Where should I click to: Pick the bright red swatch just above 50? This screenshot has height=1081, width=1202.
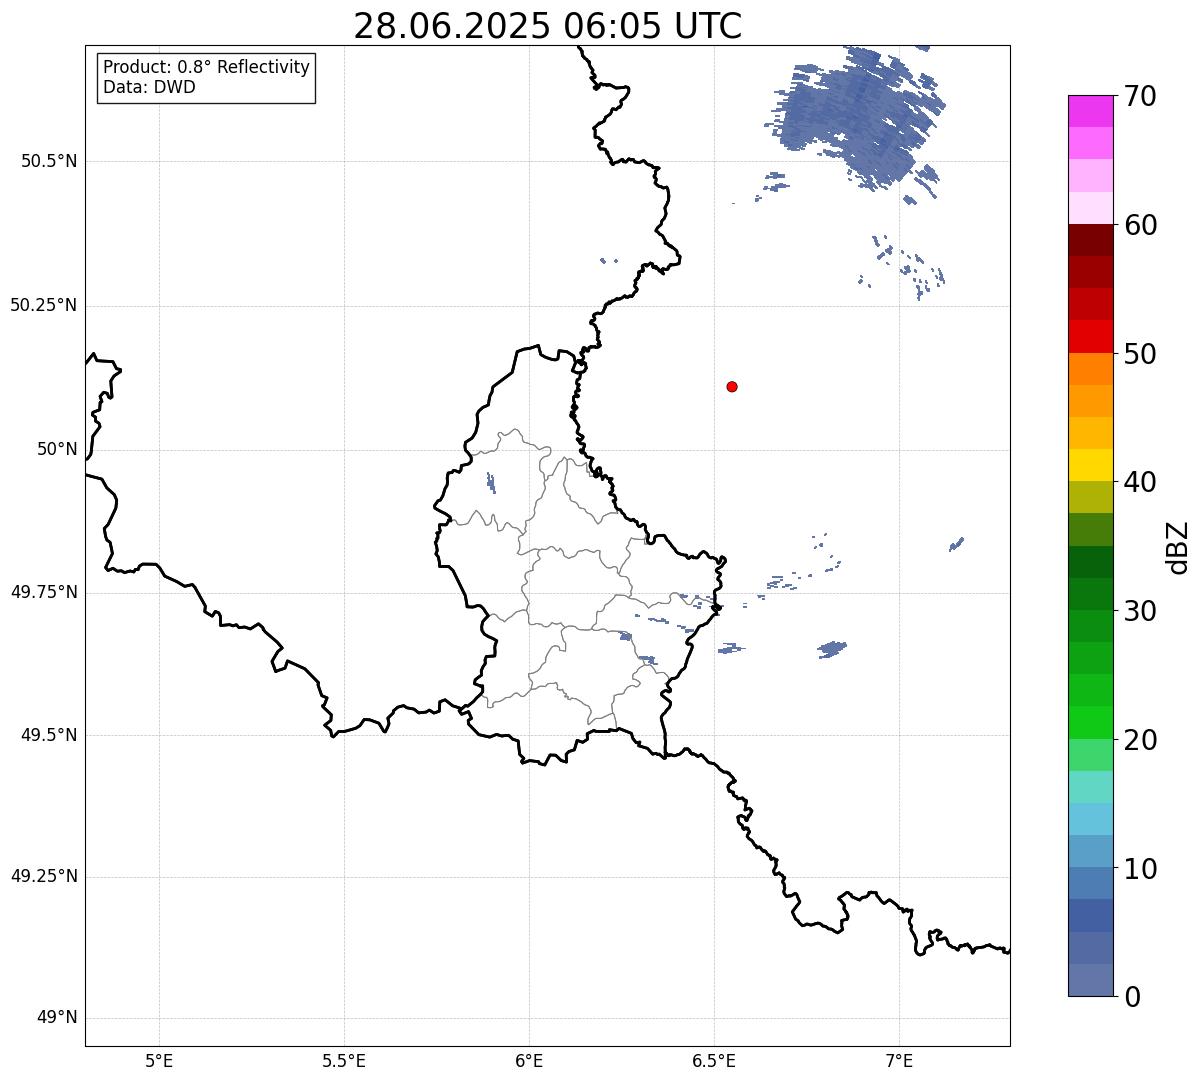click(1090, 337)
